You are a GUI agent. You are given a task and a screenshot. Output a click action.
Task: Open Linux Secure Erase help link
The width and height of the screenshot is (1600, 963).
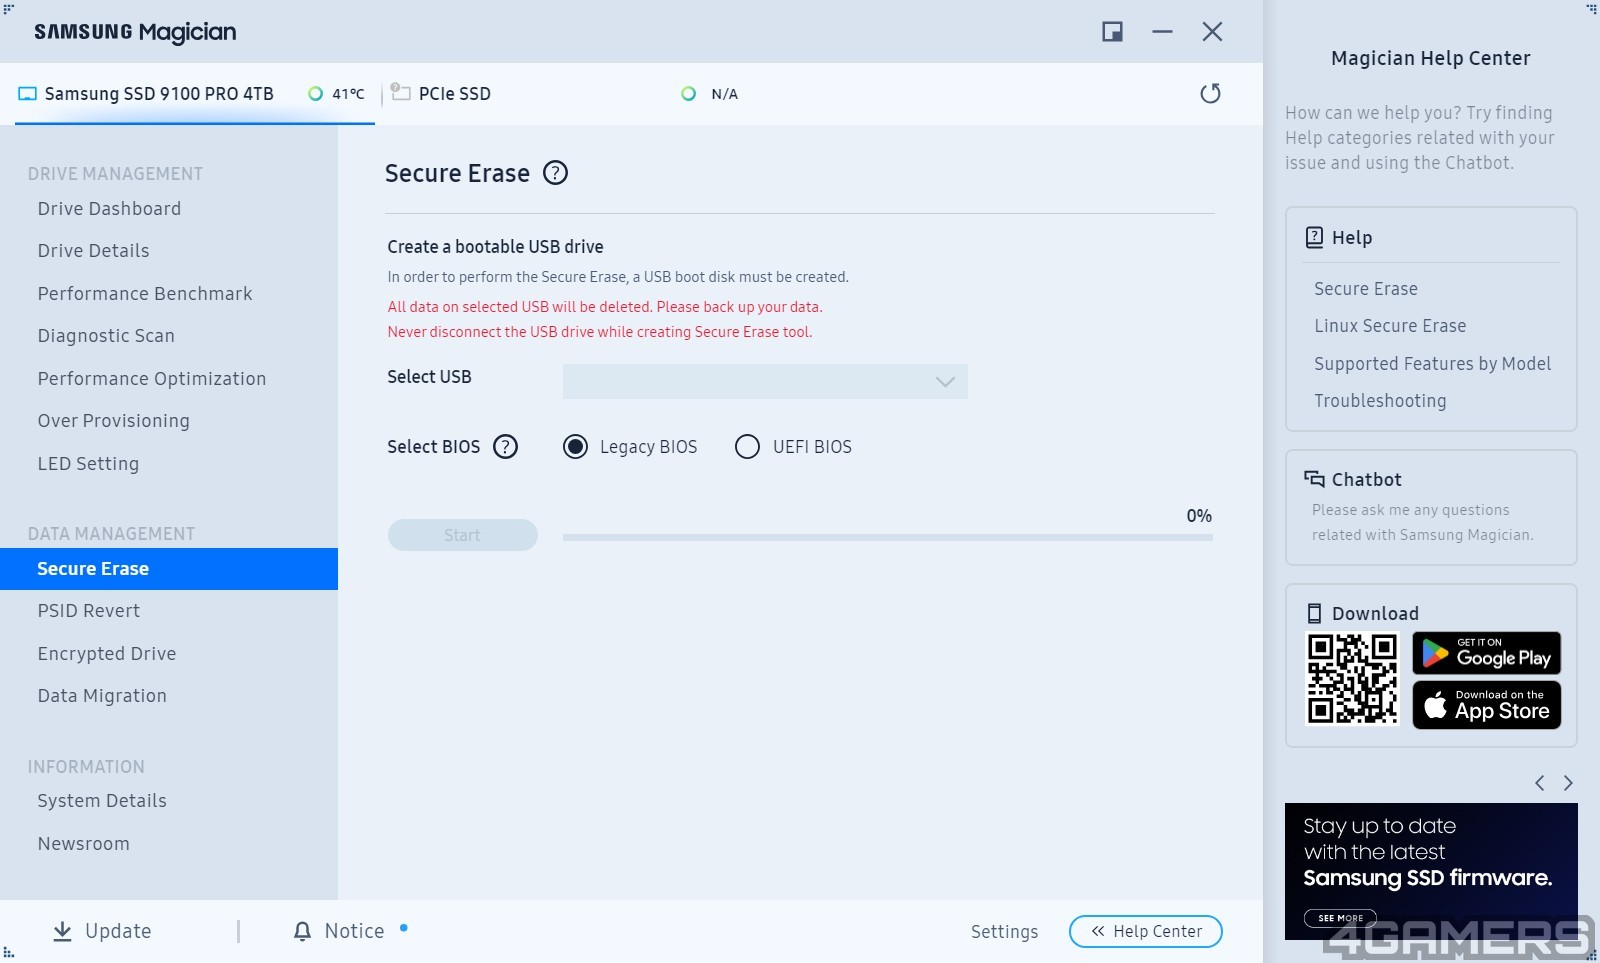point(1390,325)
